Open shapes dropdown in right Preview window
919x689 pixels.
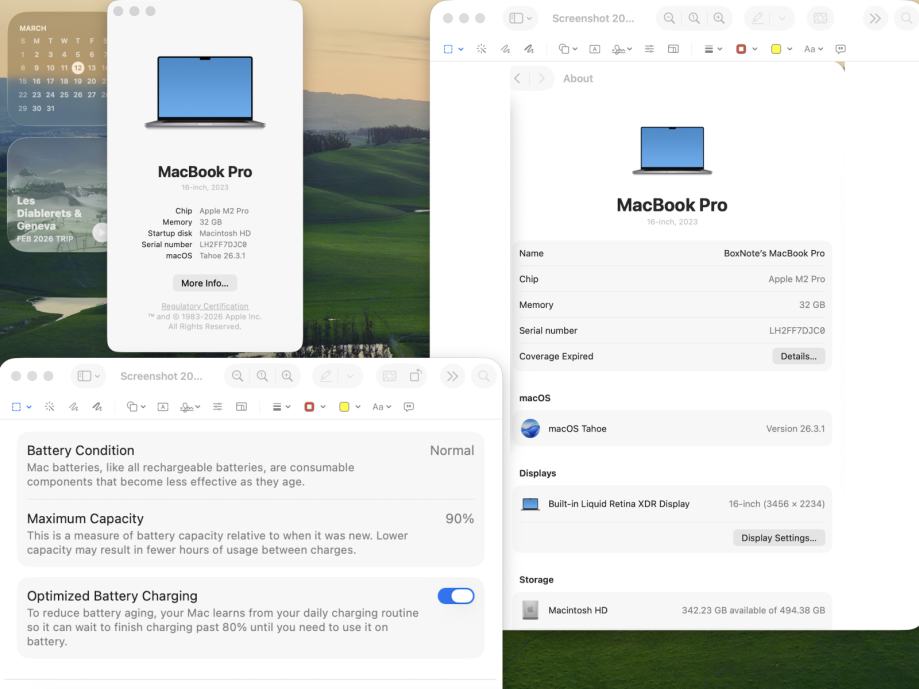(x=568, y=49)
